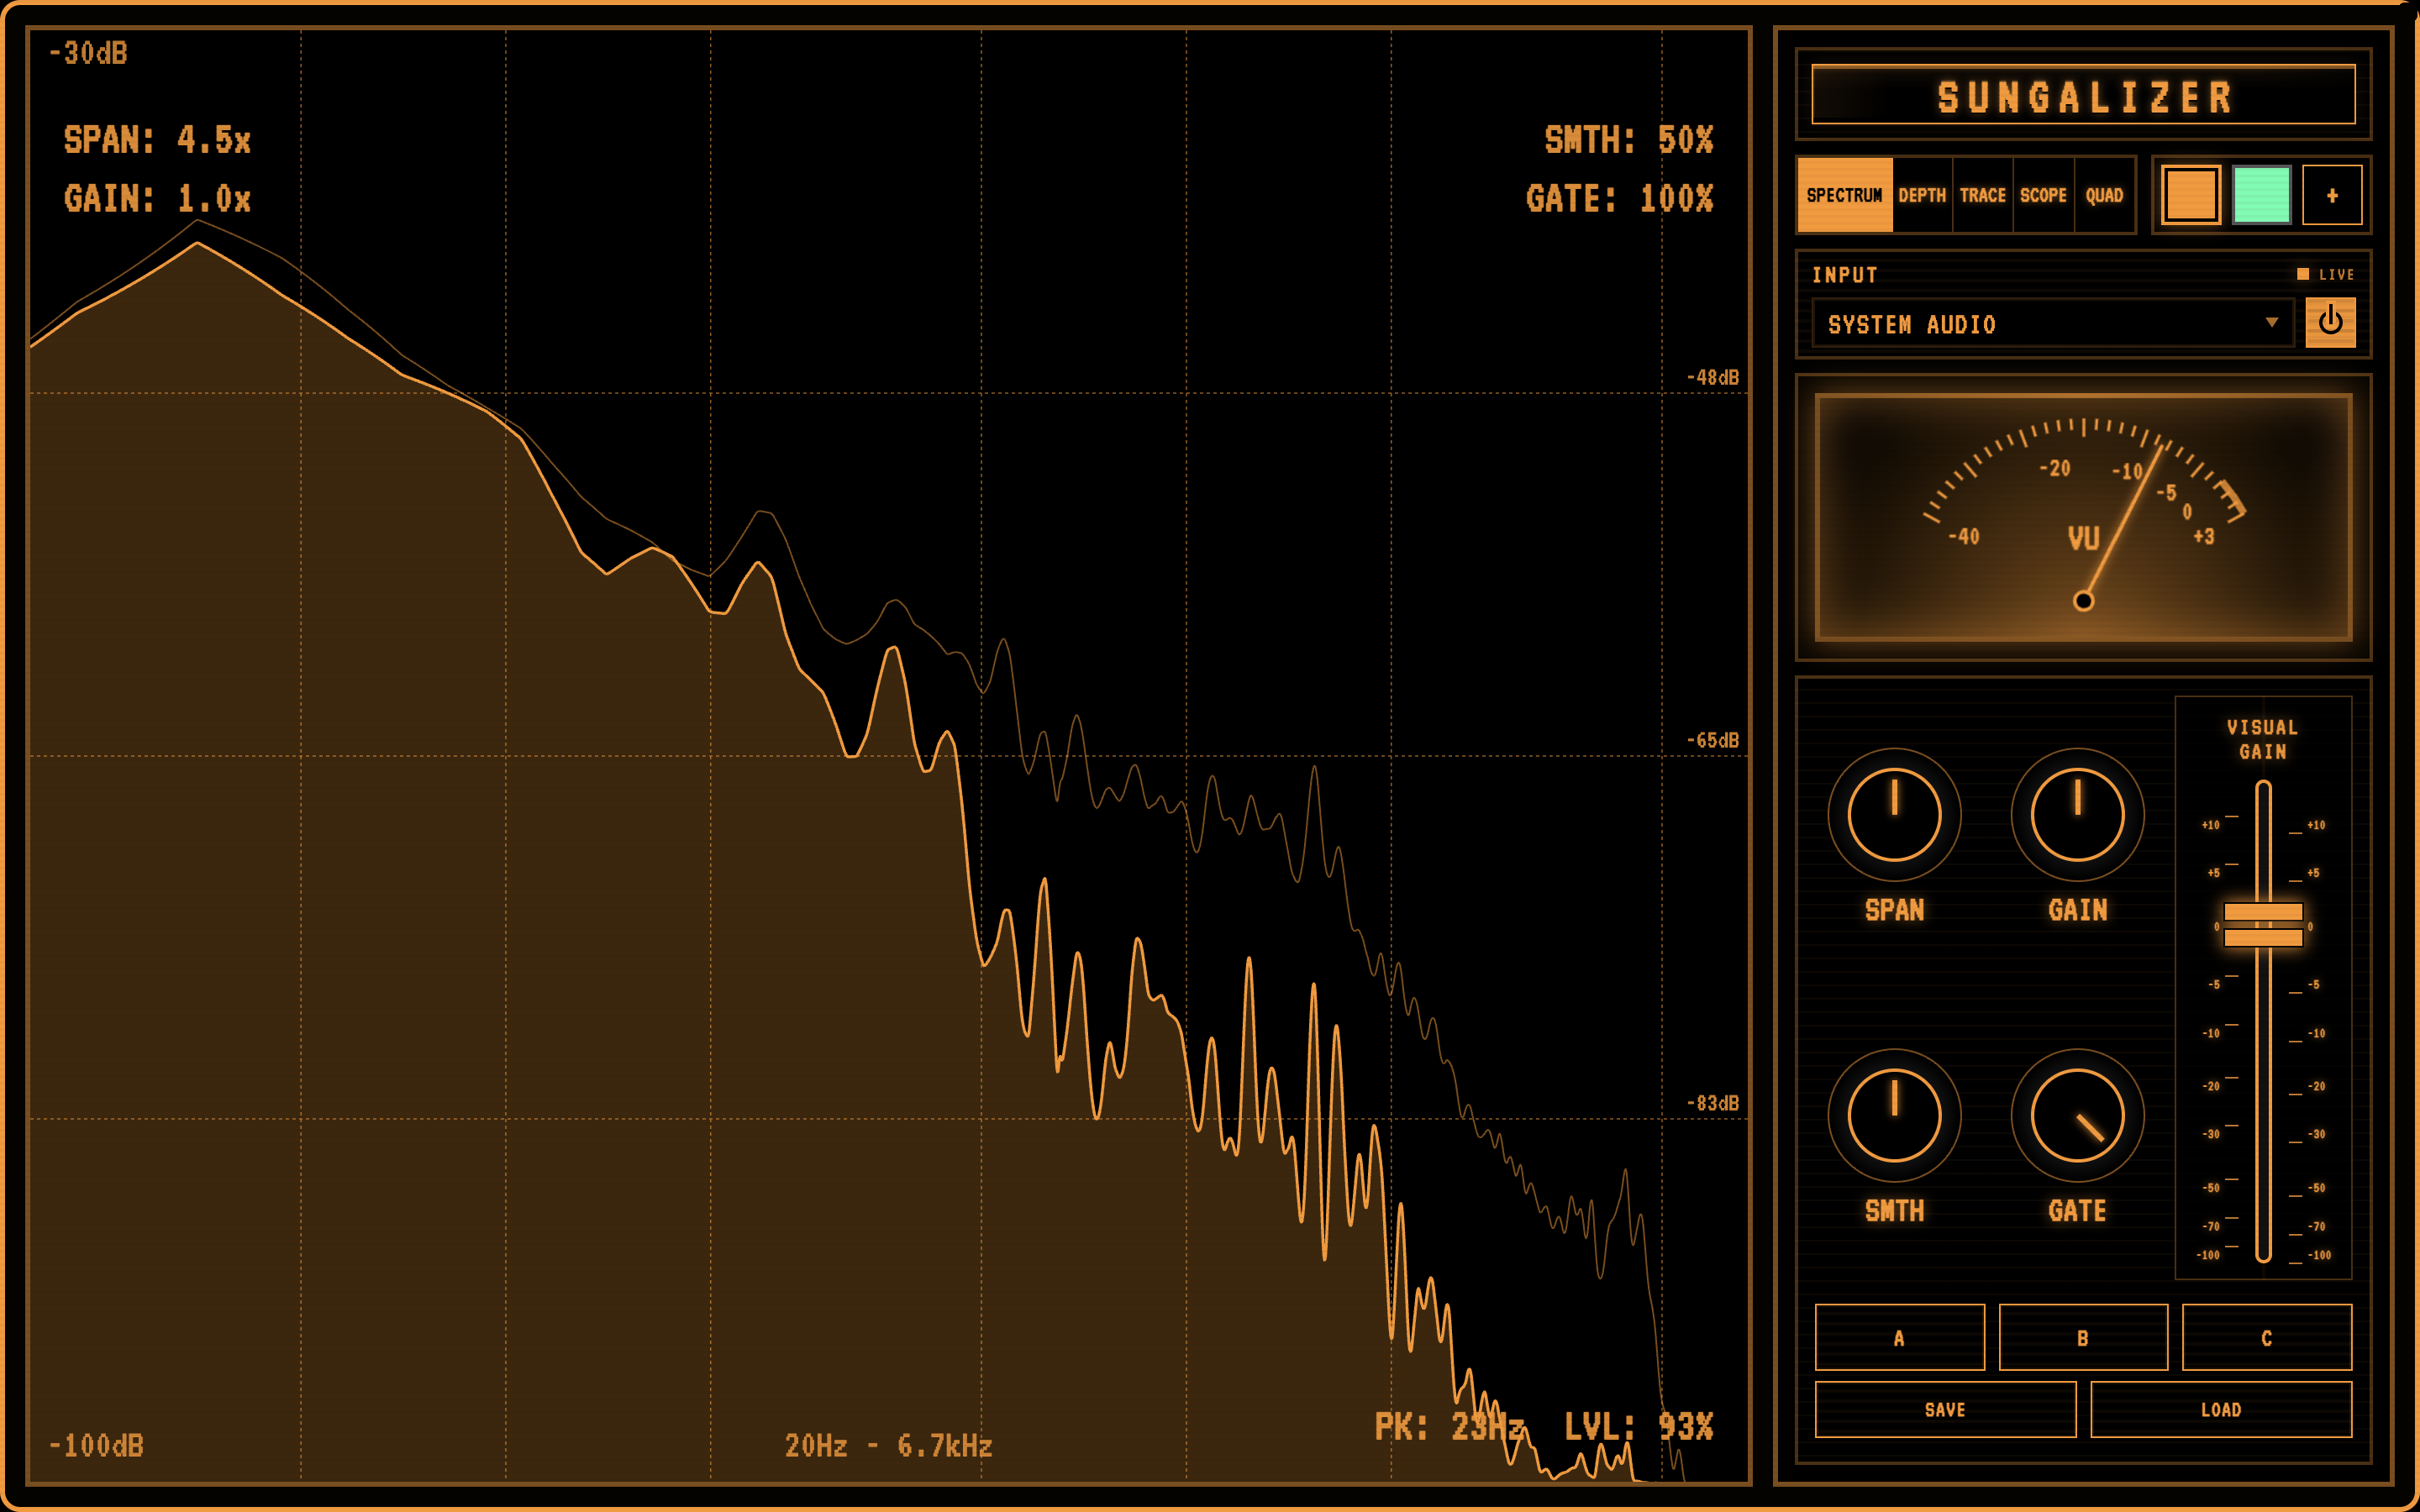The image size is (2420, 1512).
Task: Click the -48dB gridline label
Action: (1712, 377)
